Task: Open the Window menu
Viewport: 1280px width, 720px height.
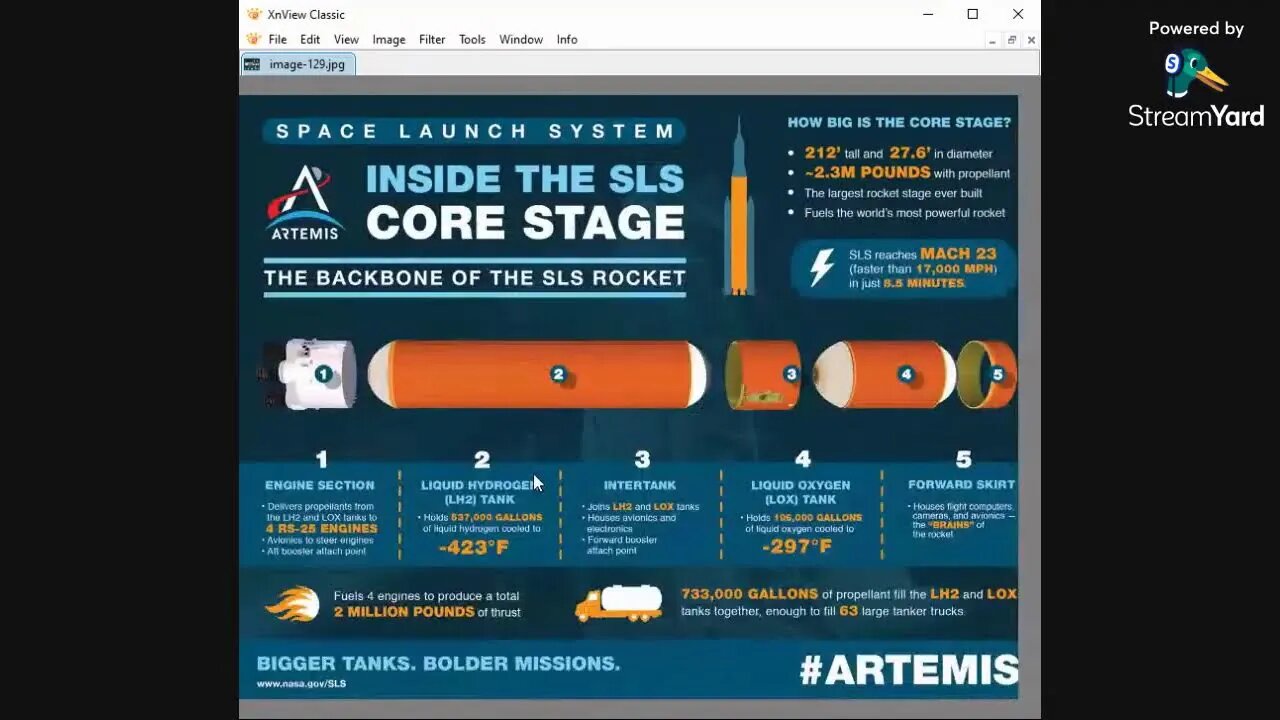Action: (x=521, y=40)
